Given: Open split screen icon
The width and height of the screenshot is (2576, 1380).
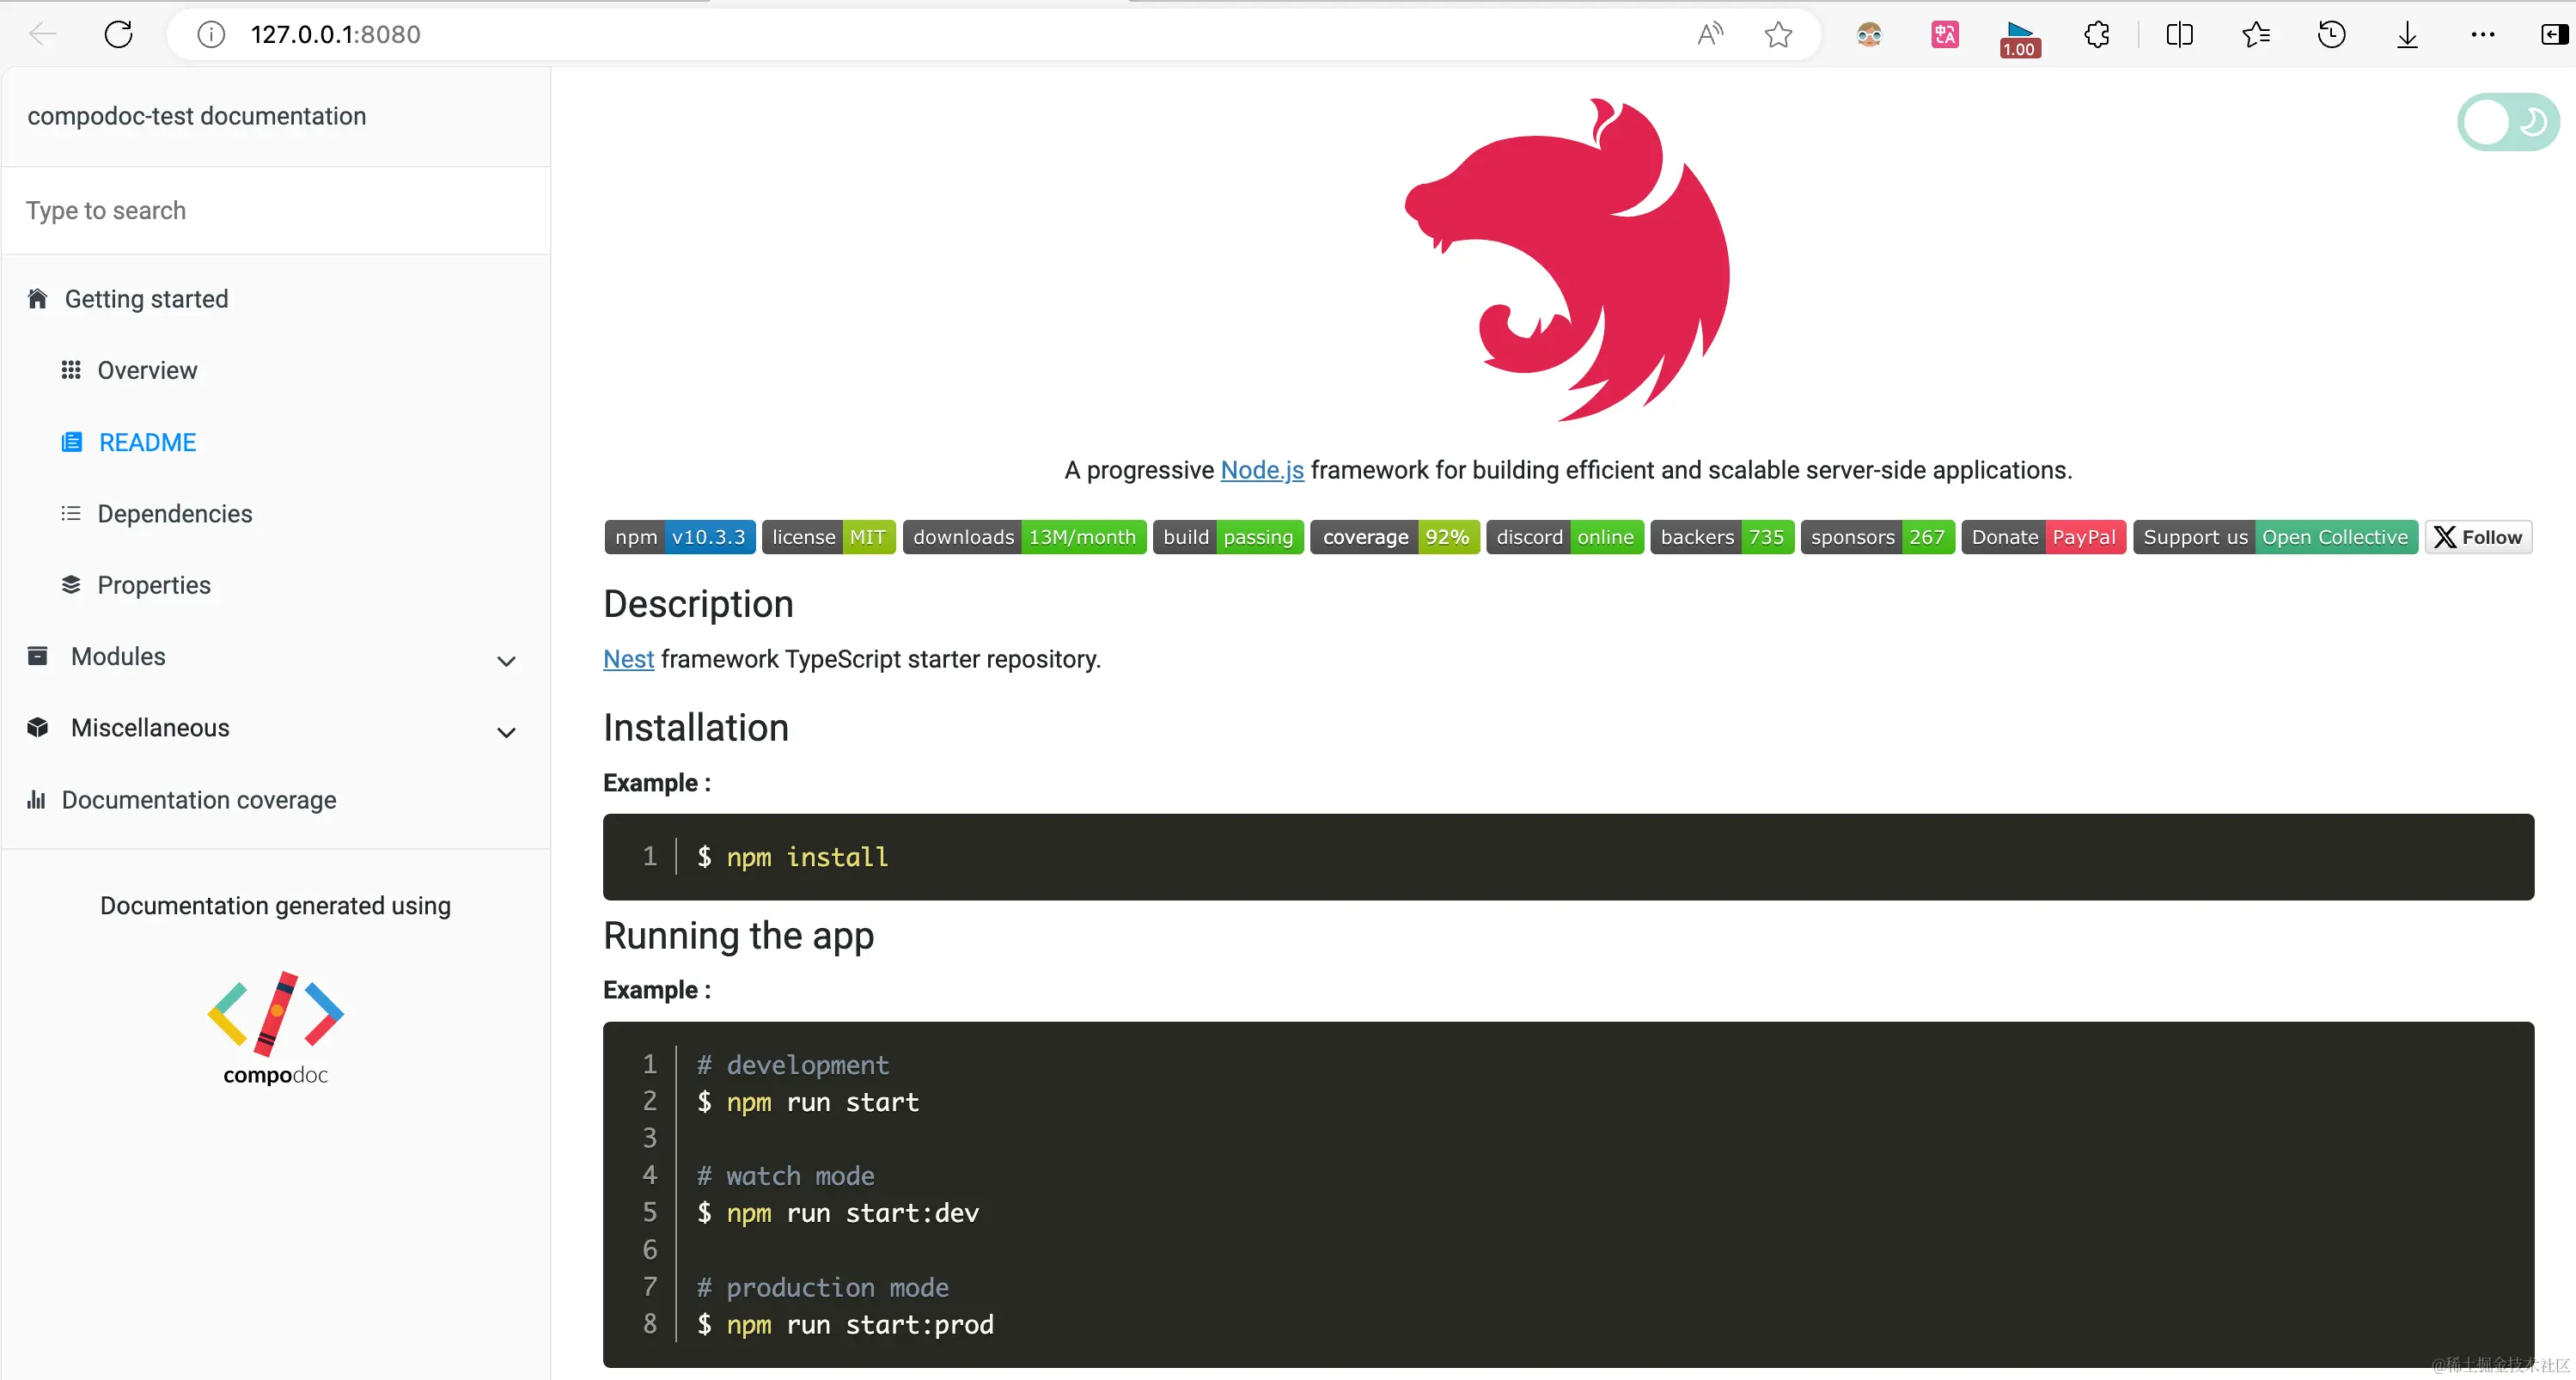Looking at the screenshot, I should (x=2180, y=34).
